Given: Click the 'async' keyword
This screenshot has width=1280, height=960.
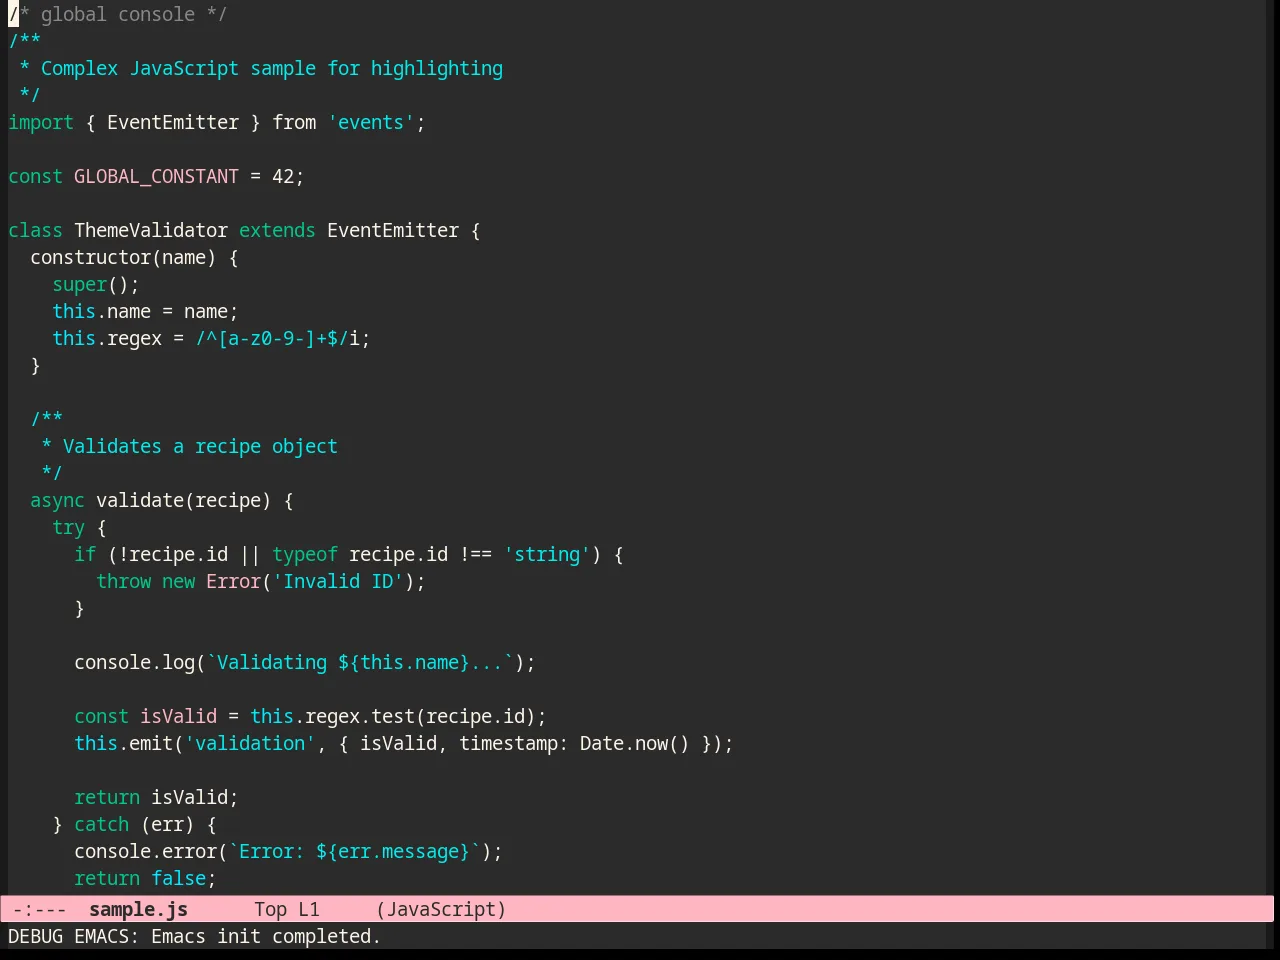Looking at the screenshot, I should tap(57, 500).
